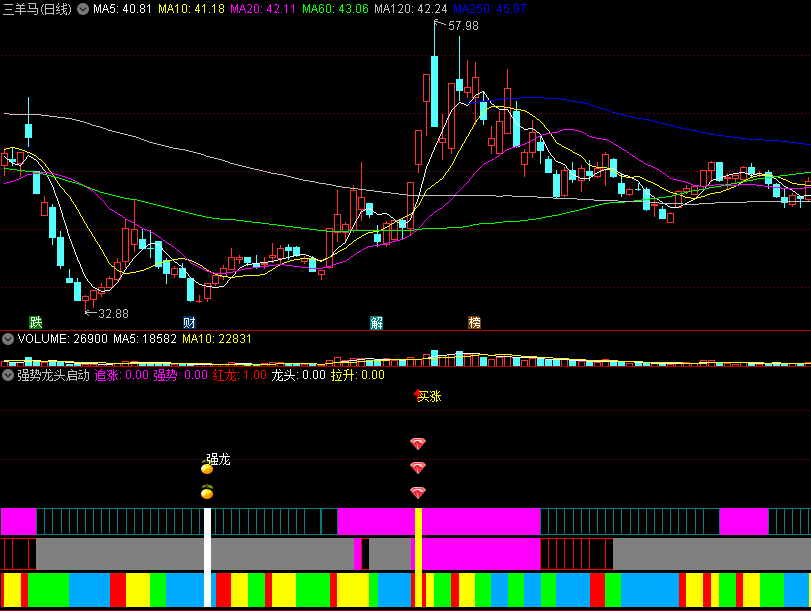Click the bottom red diamond signal icon
Image resolution: width=811 pixels, height=611 pixels.
point(418,492)
